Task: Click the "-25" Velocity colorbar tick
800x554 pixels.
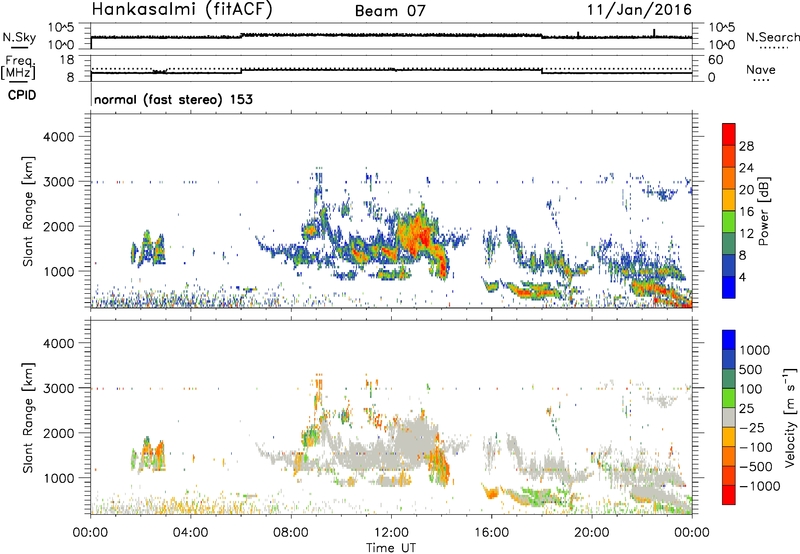Action: point(752,427)
